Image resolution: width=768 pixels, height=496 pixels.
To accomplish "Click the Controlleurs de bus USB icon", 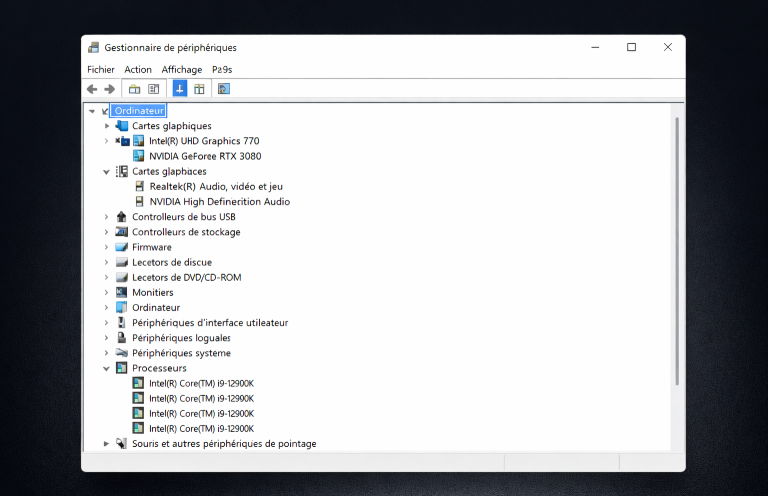I will click(122, 217).
